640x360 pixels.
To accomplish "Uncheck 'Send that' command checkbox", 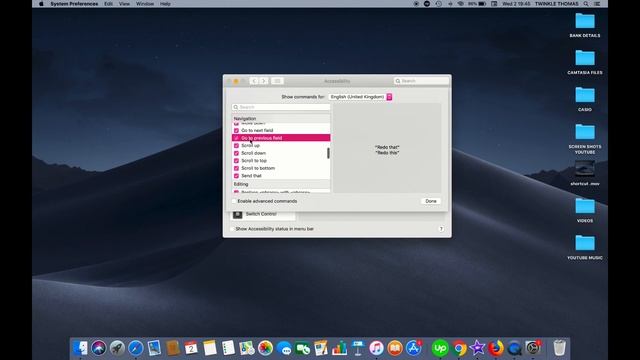I will (x=236, y=176).
